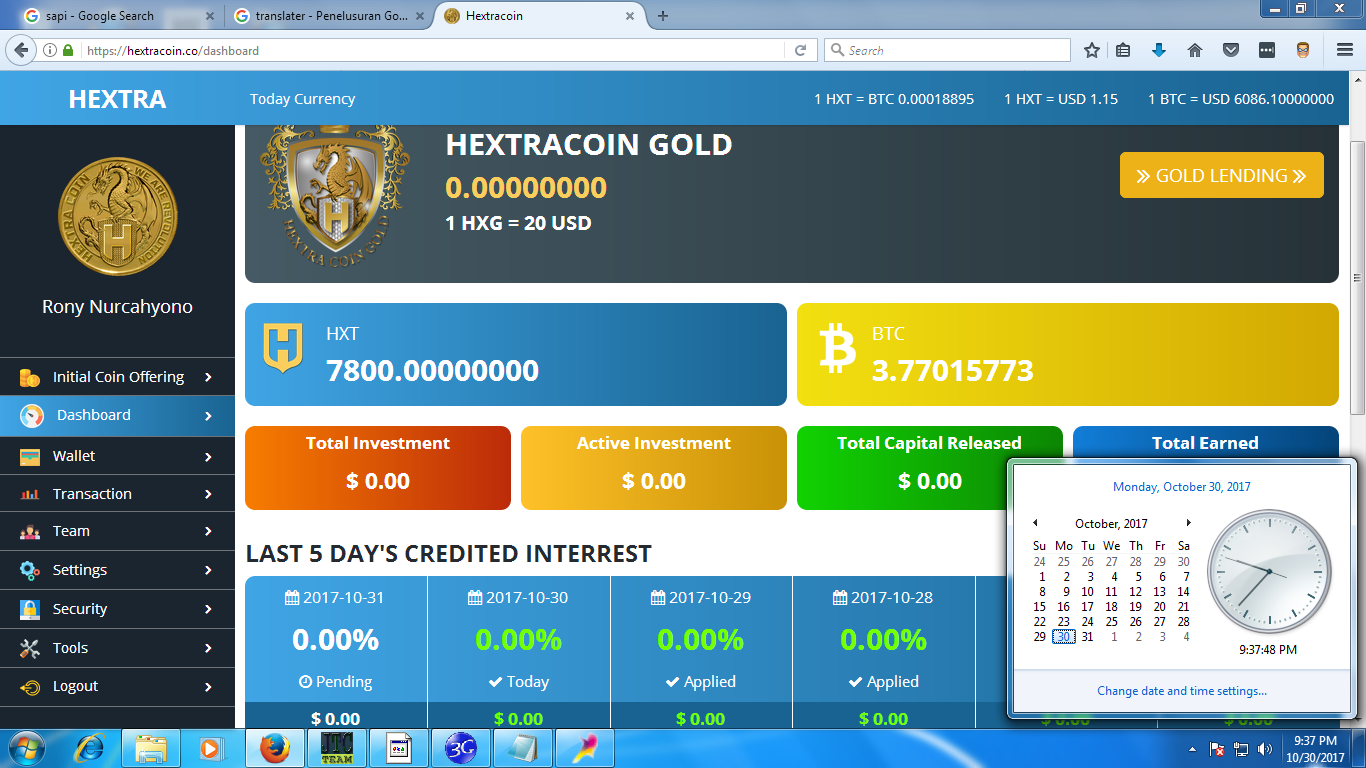The image size is (1366, 768).
Task: Click the wallet icon in the sidebar
Action: coord(30,456)
